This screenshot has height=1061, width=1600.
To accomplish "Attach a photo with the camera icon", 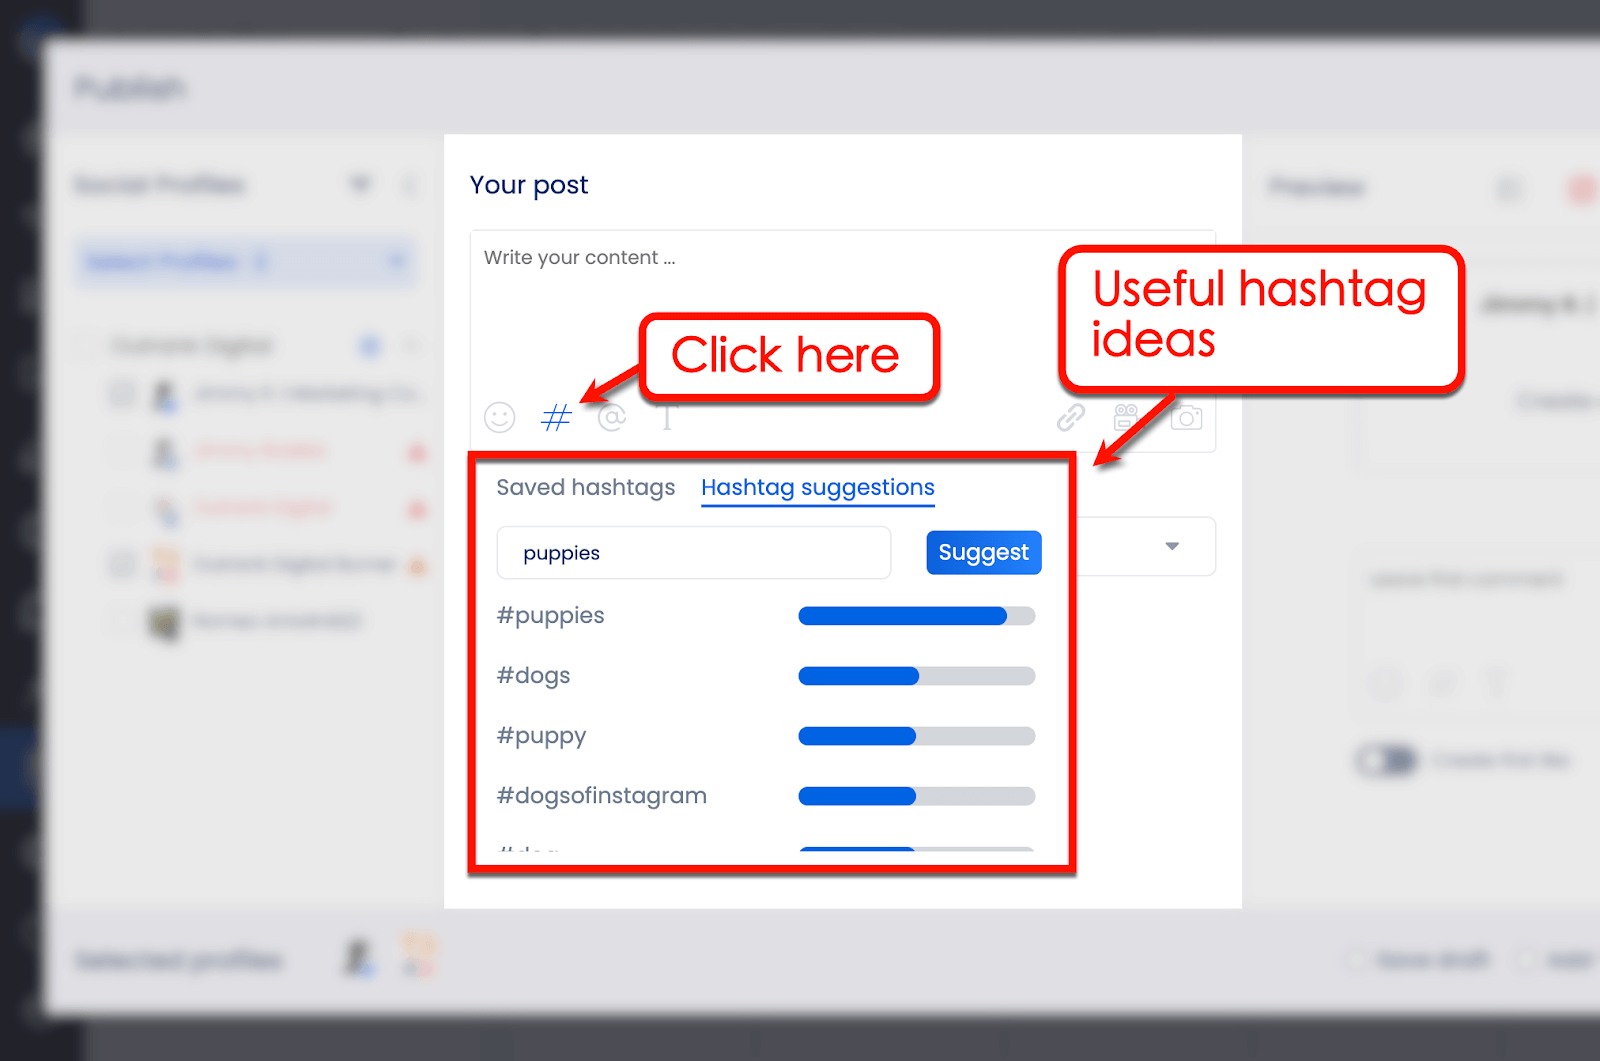I will click(1187, 417).
